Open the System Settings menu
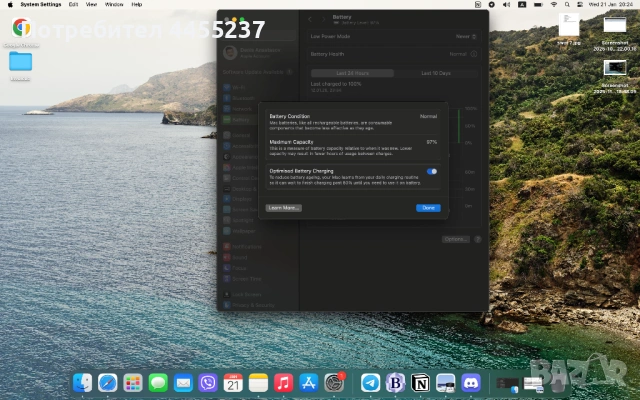640x400 pixels. coord(41,4)
